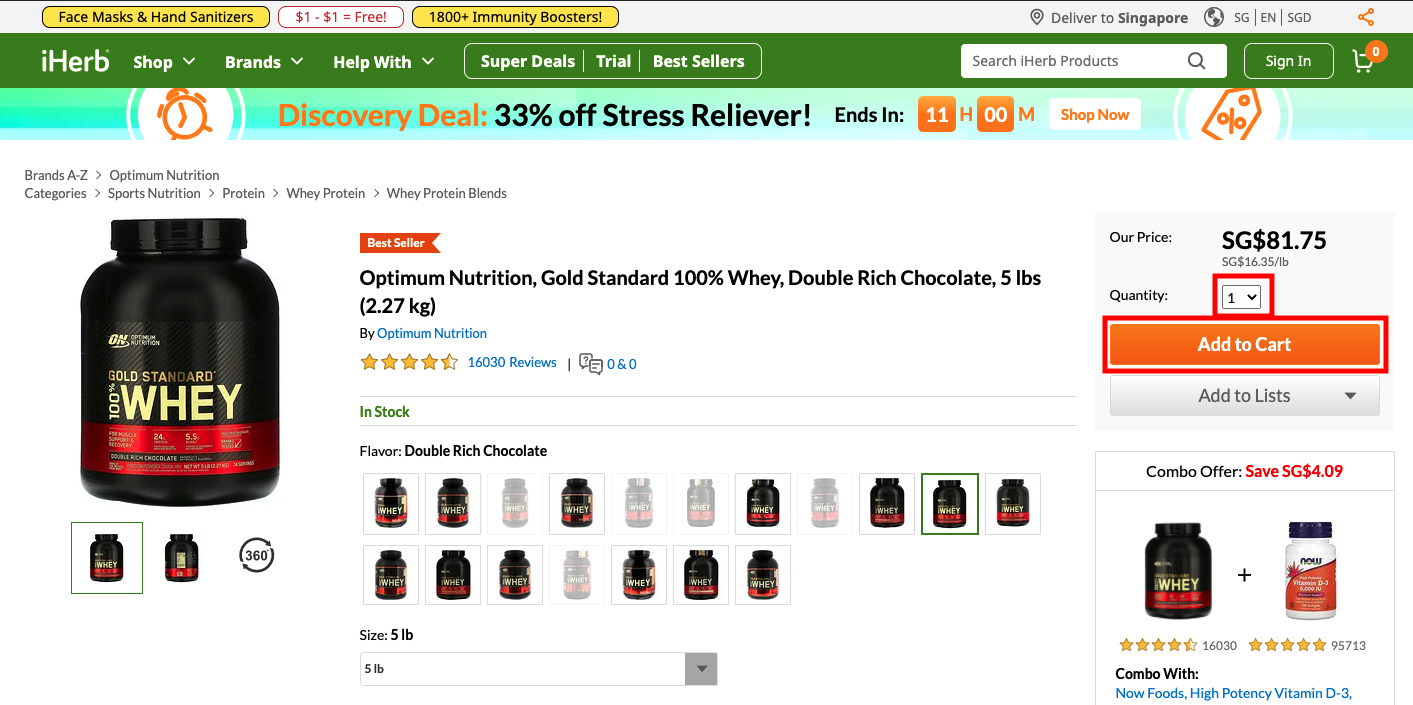Screen dimensions: 1413x705
Task: Open the 16030 Reviews link
Action: 512,362
